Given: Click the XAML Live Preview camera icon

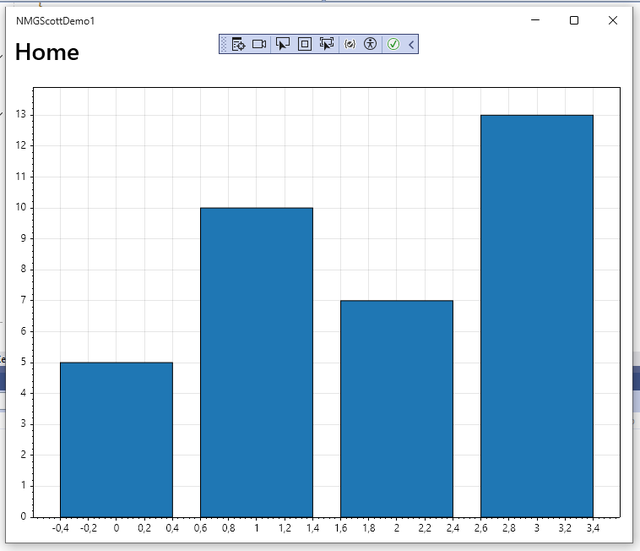Looking at the screenshot, I should point(259,44).
